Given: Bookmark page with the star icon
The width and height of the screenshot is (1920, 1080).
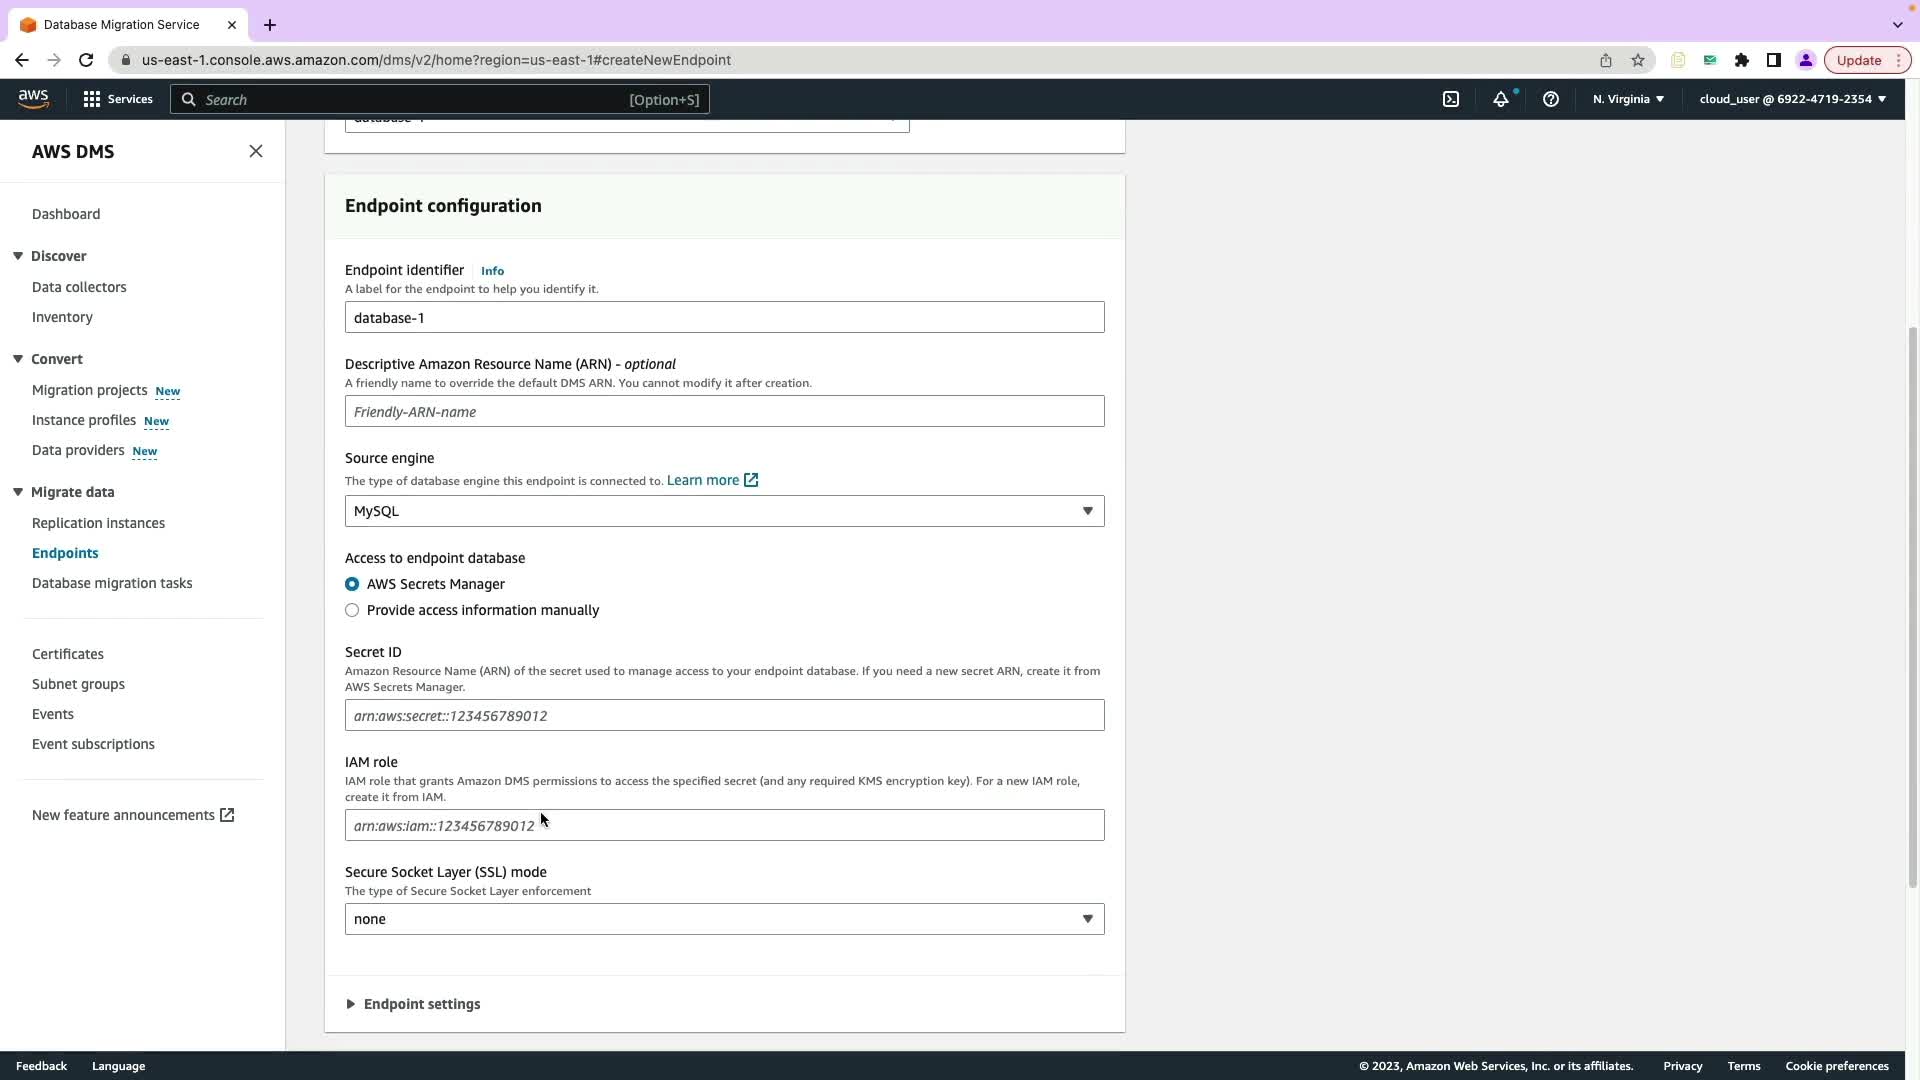Looking at the screenshot, I should [x=1638, y=60].
